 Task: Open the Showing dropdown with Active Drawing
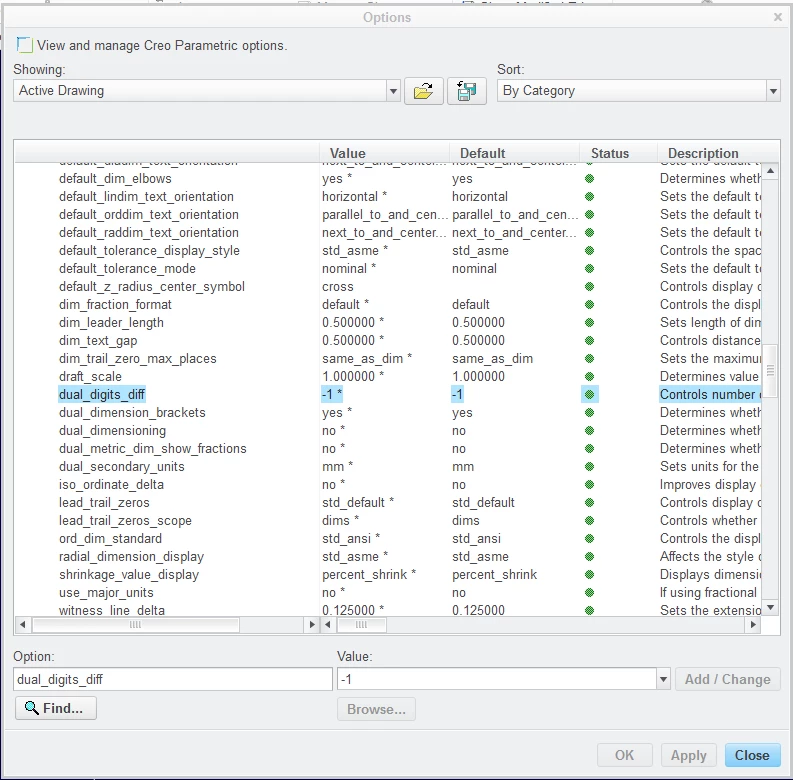(x=206, y=91)
